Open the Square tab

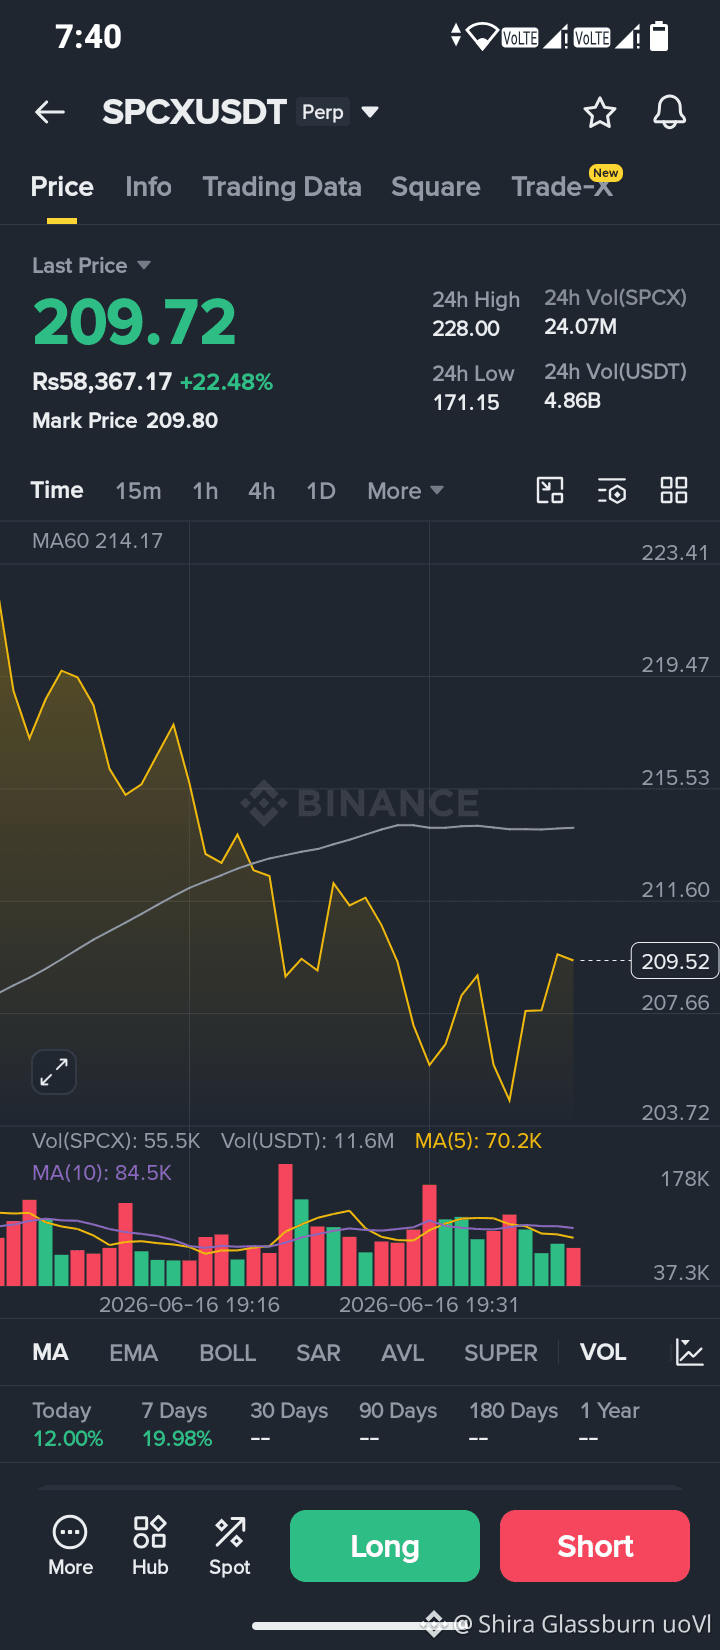436,187
